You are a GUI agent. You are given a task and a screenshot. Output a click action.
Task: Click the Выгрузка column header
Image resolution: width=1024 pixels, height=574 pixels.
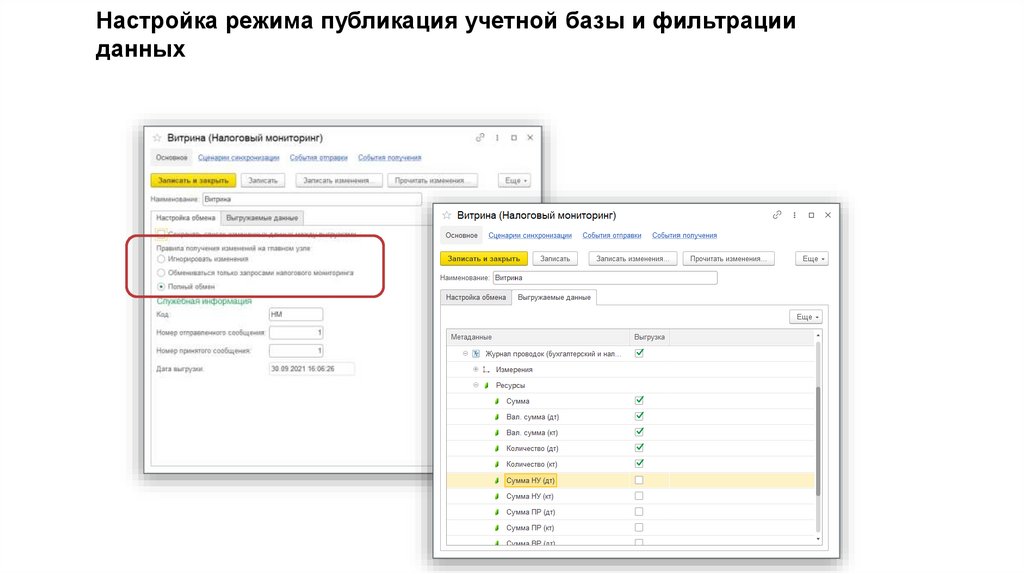point(649,337)
